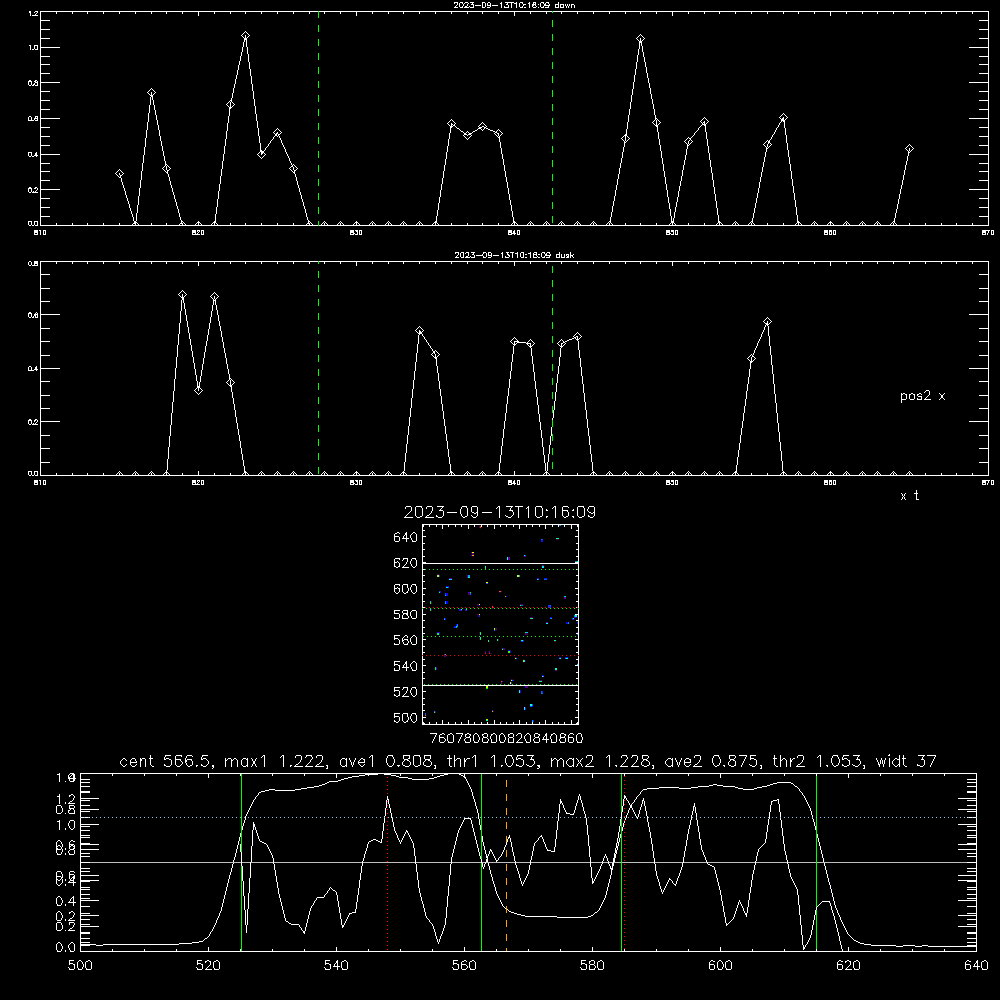Screen dimensions: 1000x1000
Task: Click the horizontal dotted threshold line in bottom plot
Action: point(528,818)
